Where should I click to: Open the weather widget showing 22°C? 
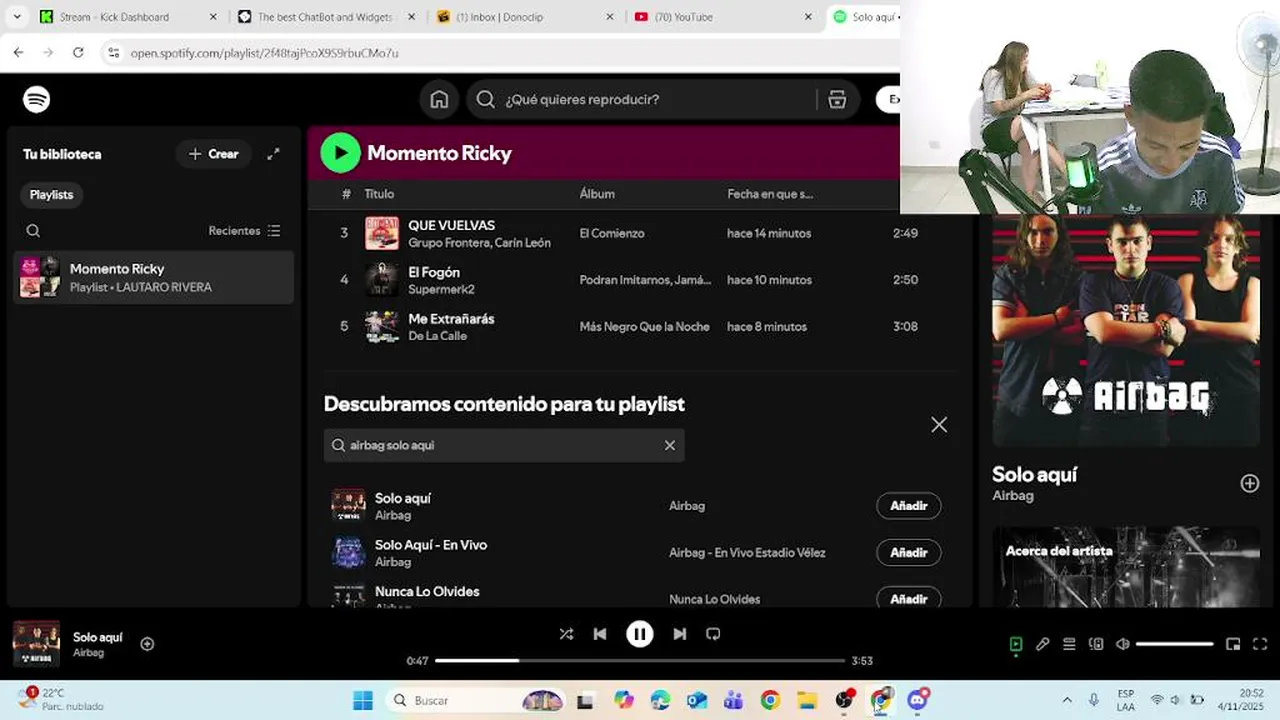[x=60, y=699]
